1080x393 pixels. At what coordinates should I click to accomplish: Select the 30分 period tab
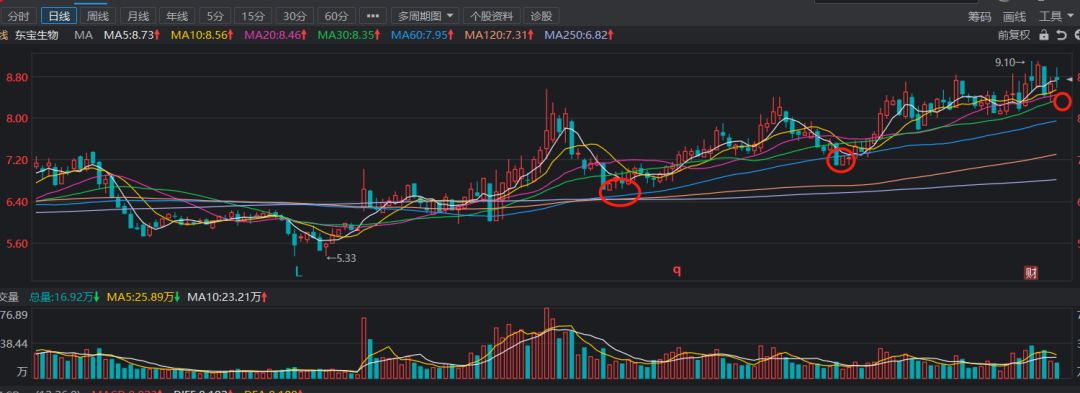pos(295,16)
